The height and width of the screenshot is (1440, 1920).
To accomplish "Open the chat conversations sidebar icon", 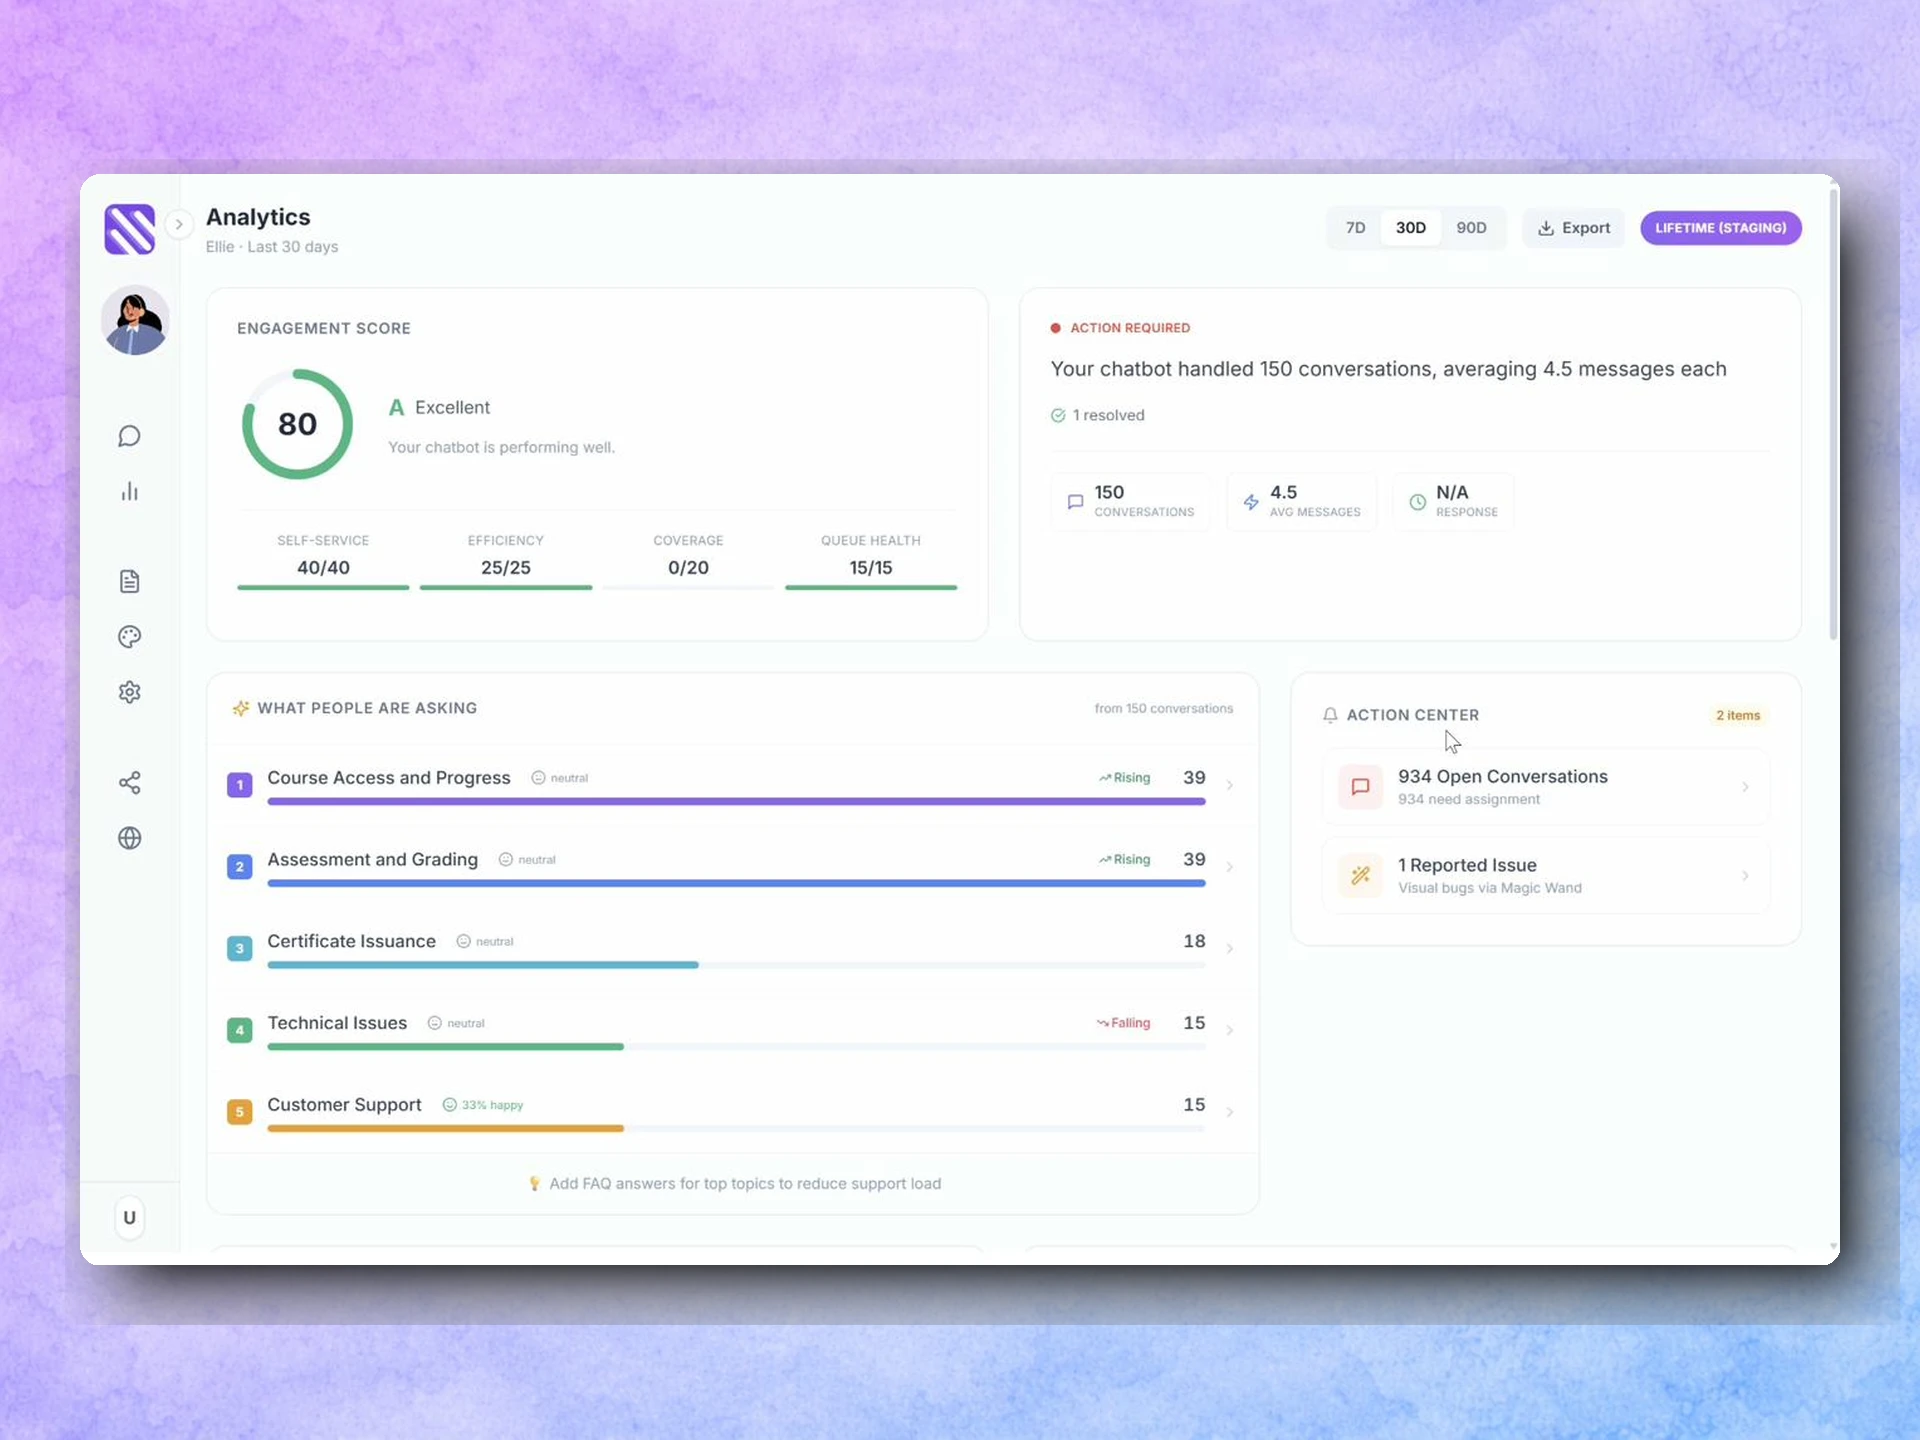I will (129, 436).
